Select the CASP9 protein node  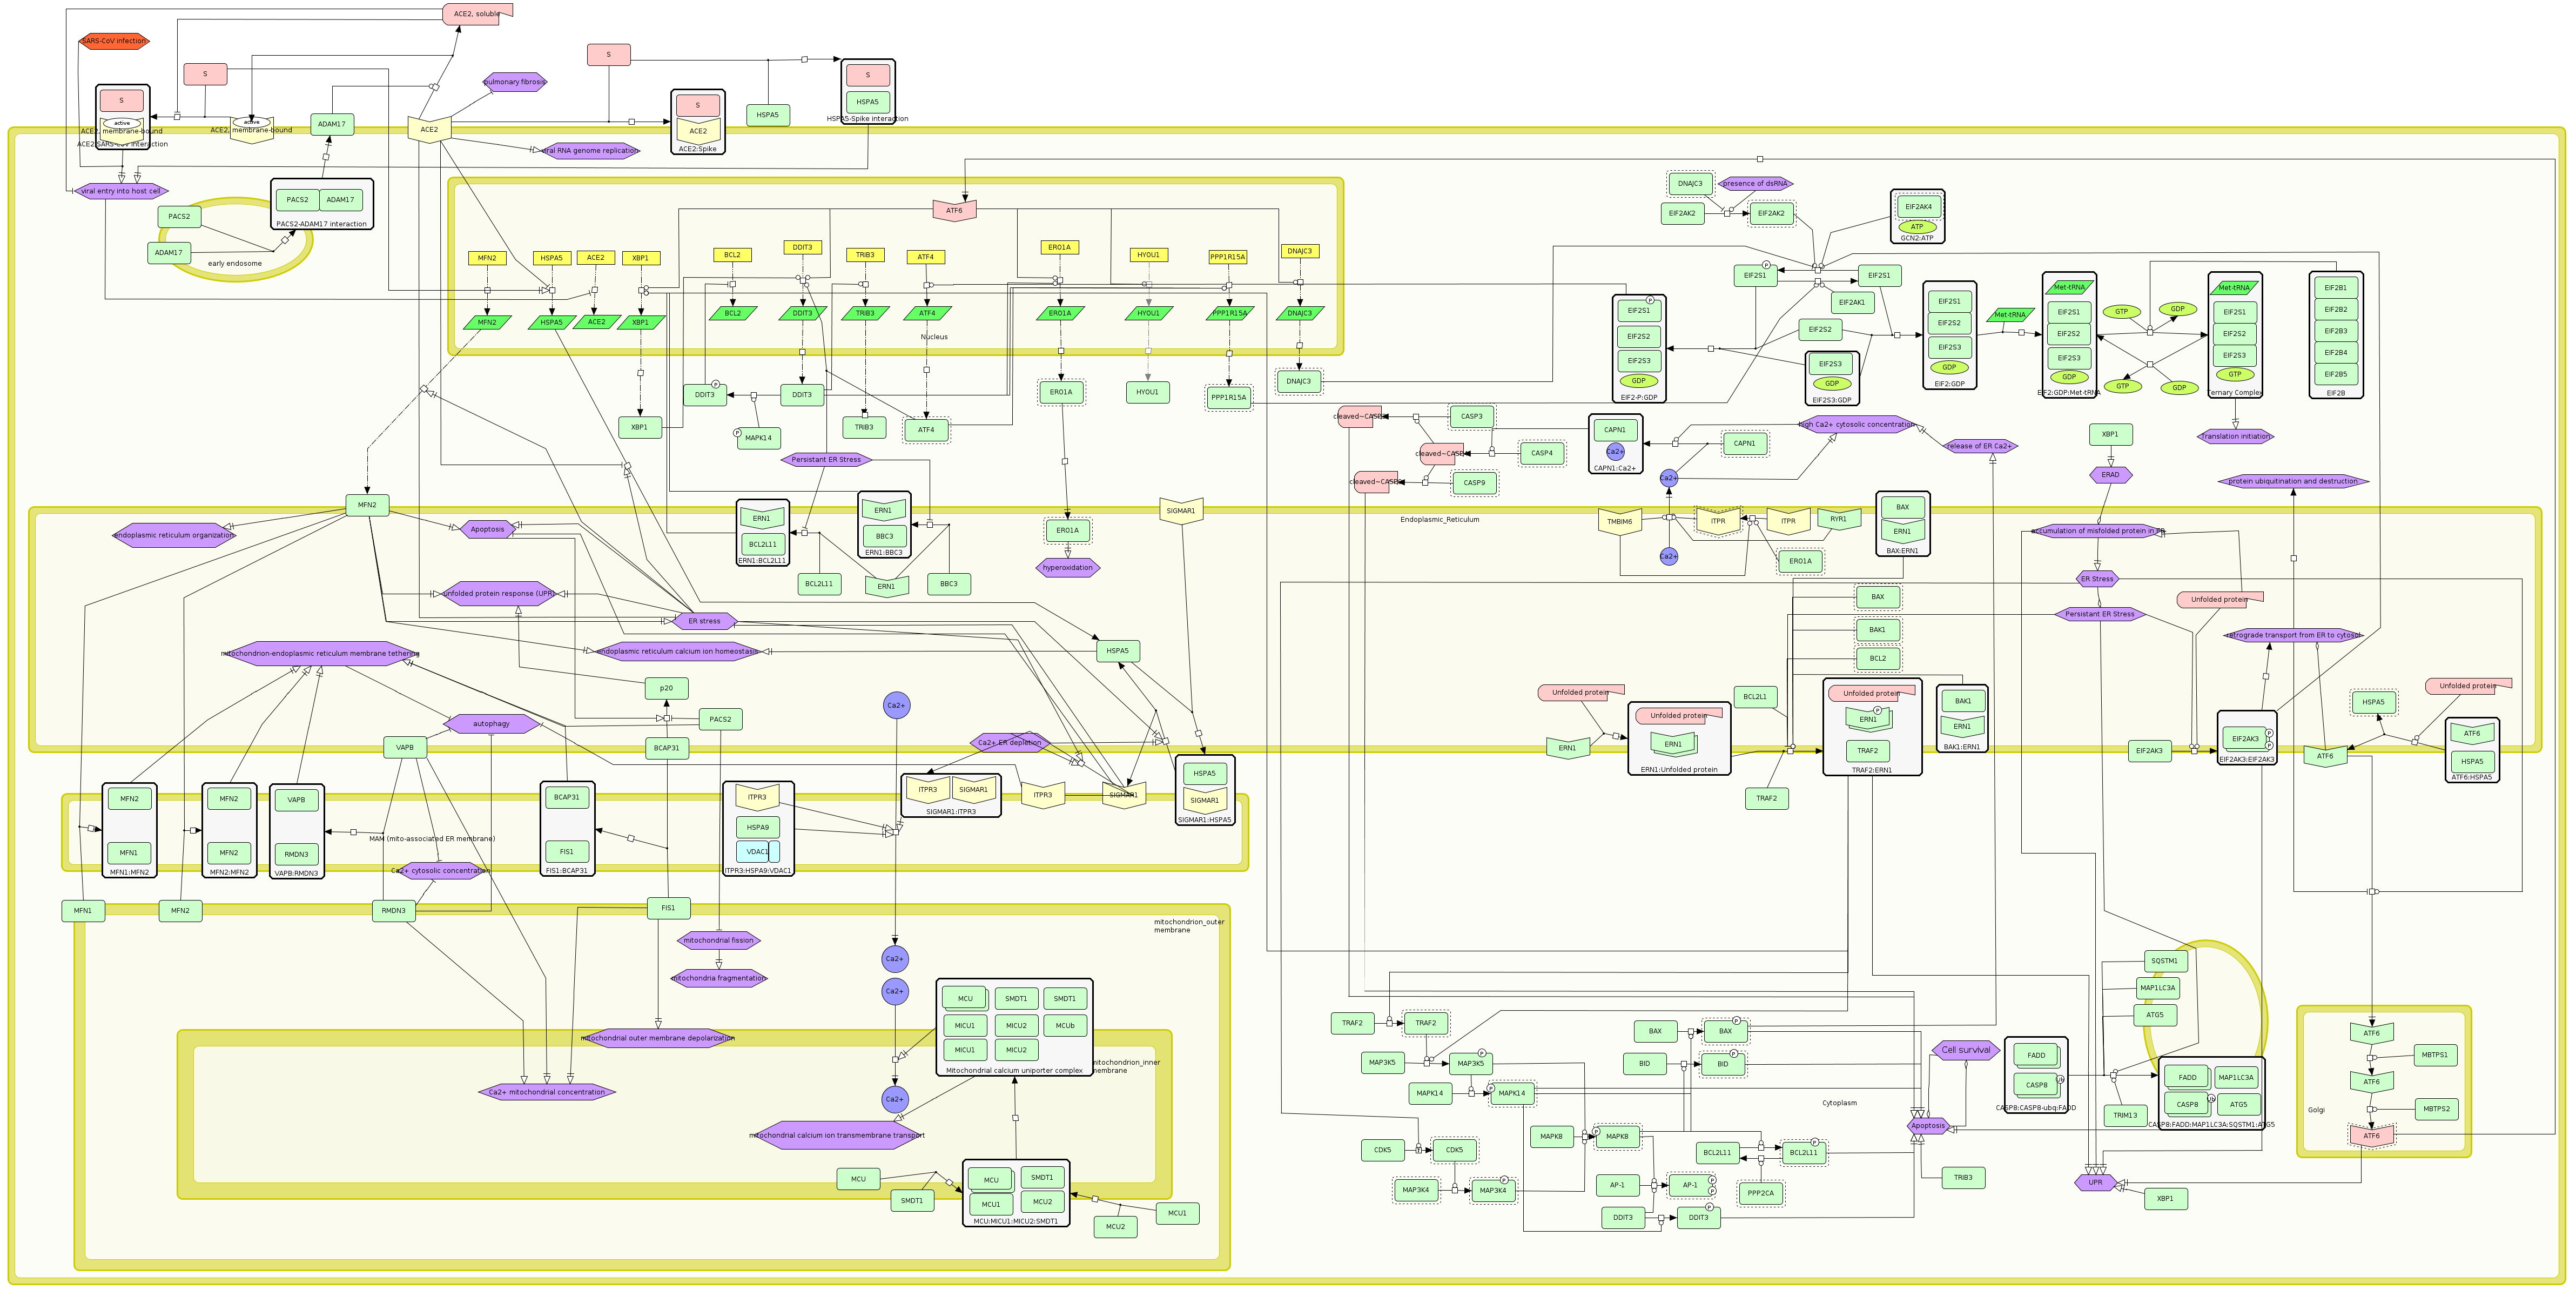(x=1474, y=482)
